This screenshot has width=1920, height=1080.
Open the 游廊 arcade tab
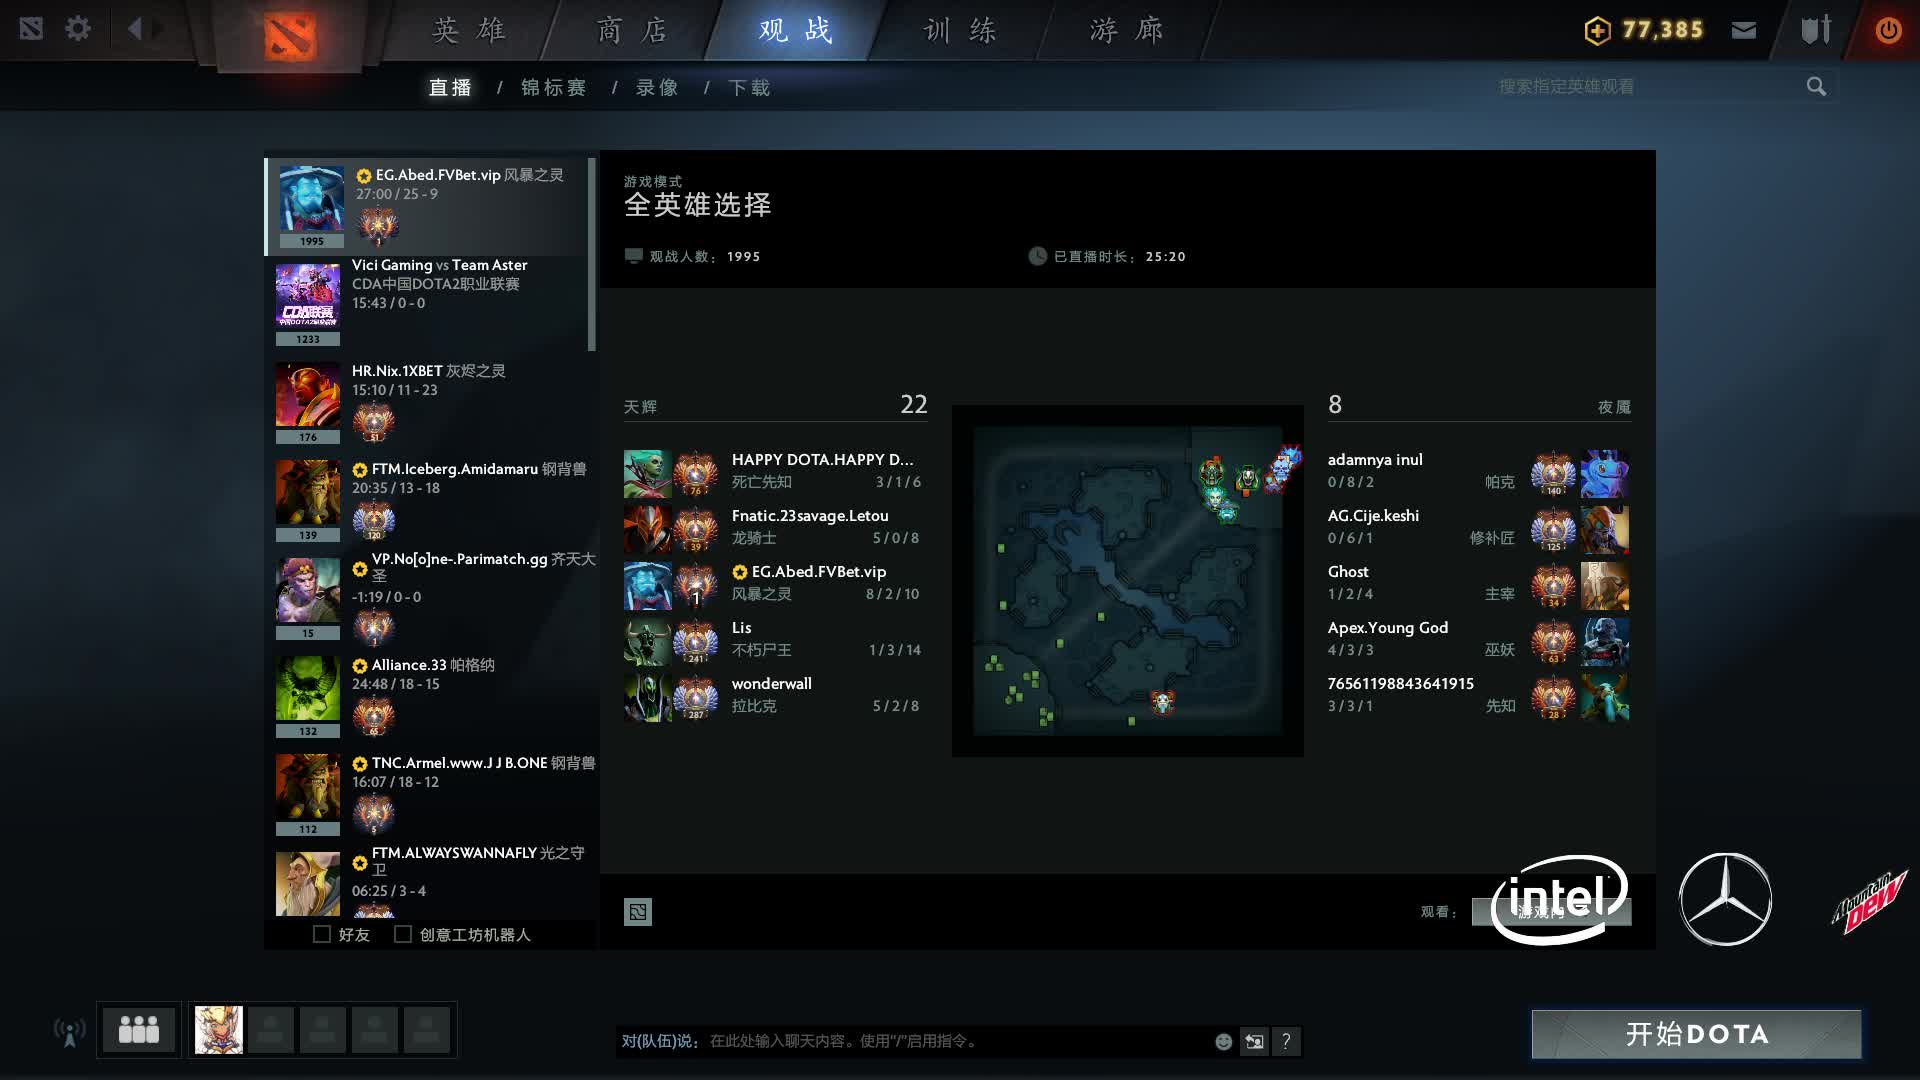[x=1126, y=30]
